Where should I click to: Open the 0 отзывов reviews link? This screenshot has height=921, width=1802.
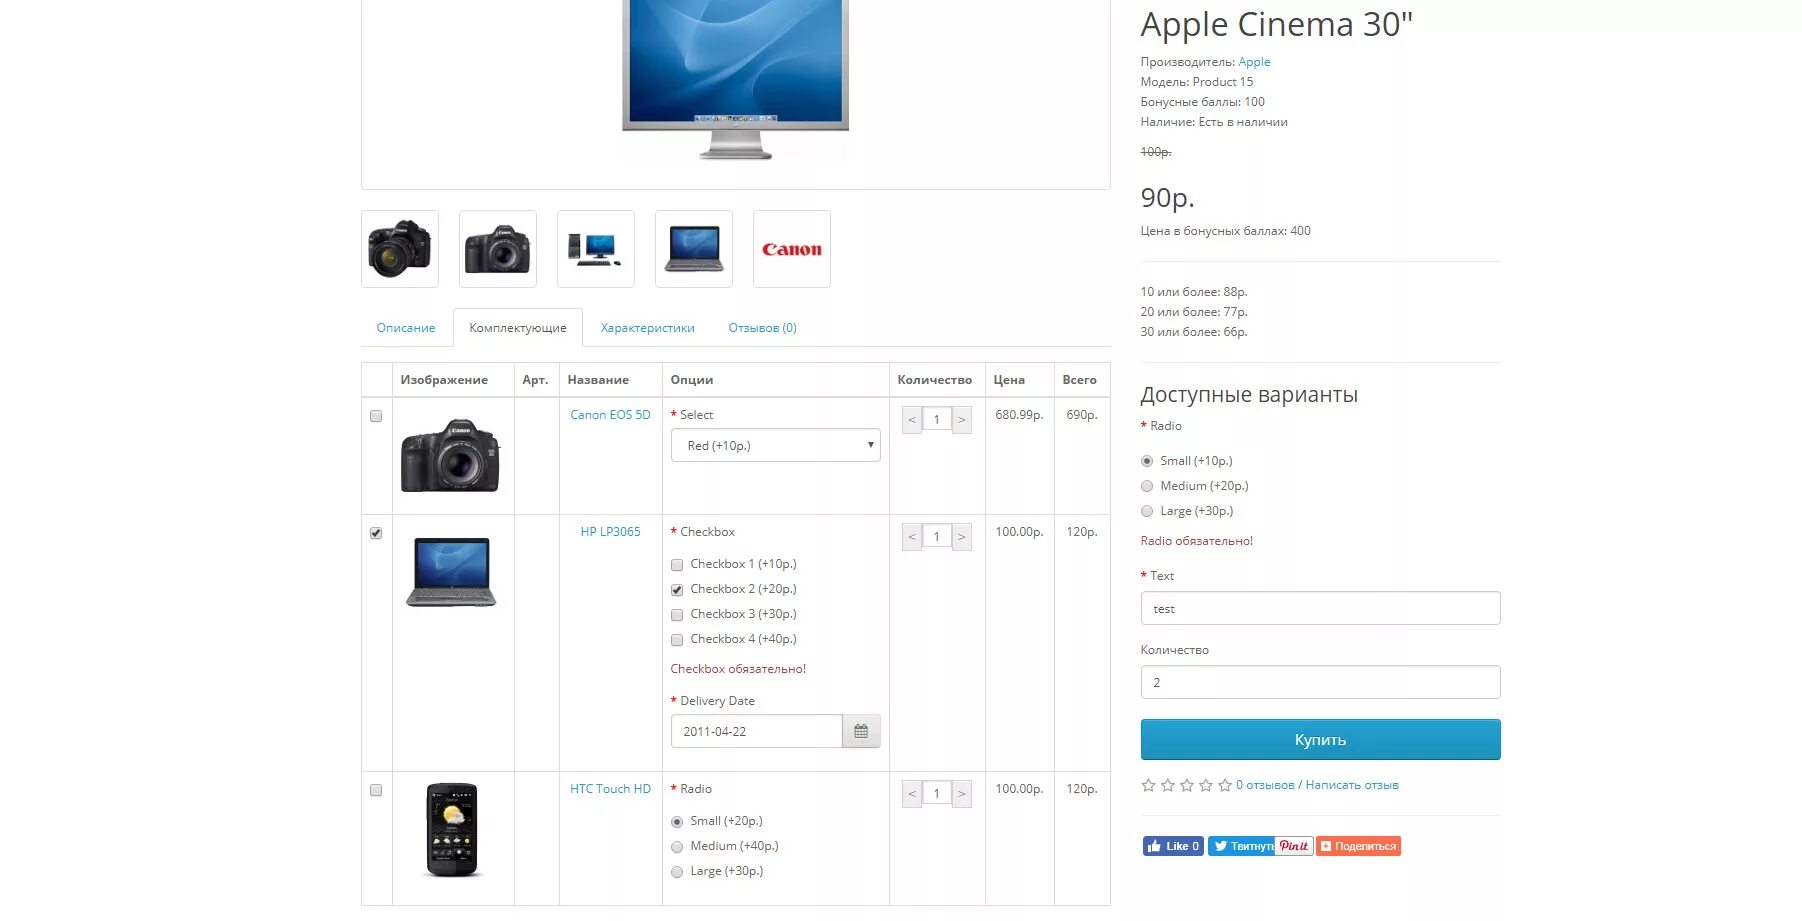click(1265, 785)
